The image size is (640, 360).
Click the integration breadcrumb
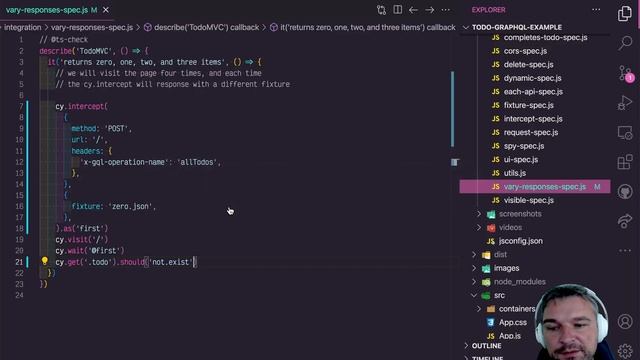tap(22, 27)
